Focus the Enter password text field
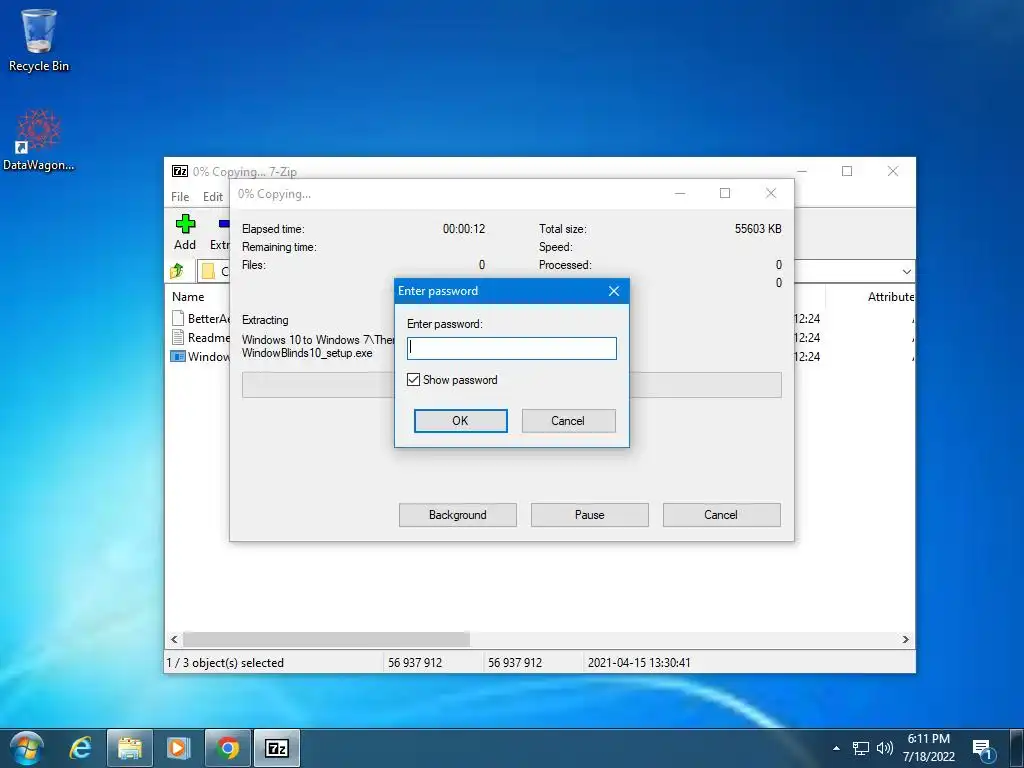This screenshot has height=768, width=1024. pos(511,348)
